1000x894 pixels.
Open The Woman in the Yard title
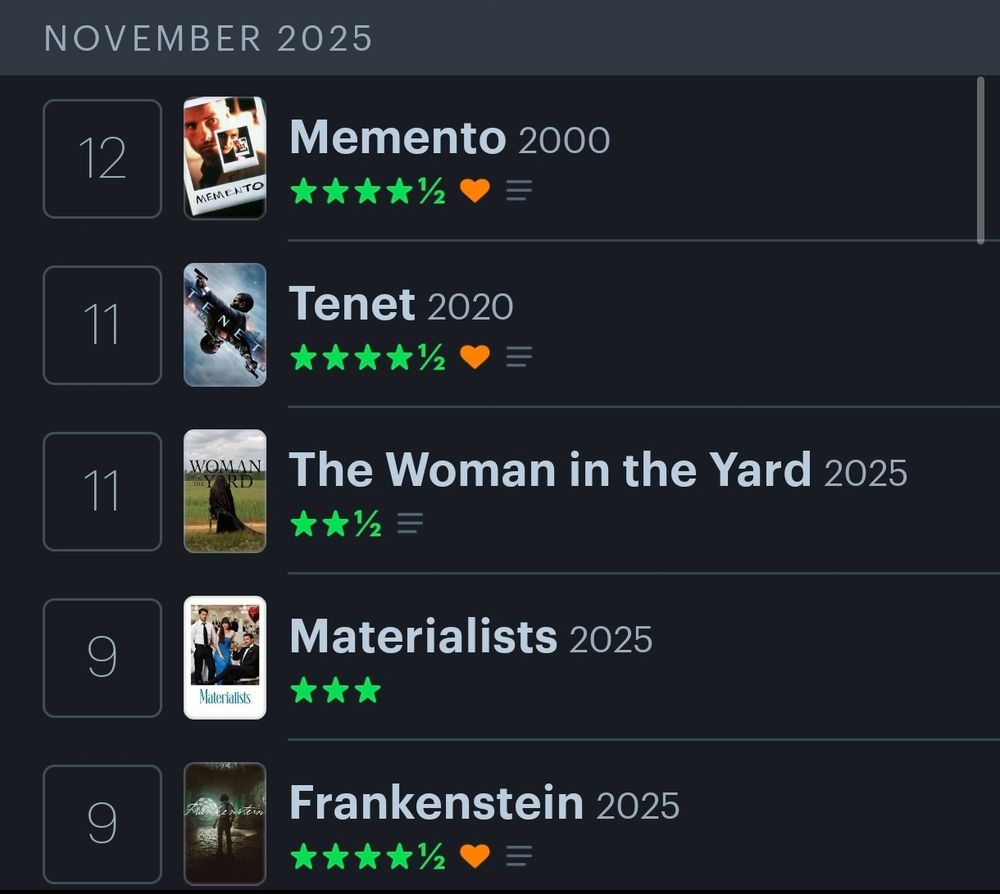(x=549, y=470)
